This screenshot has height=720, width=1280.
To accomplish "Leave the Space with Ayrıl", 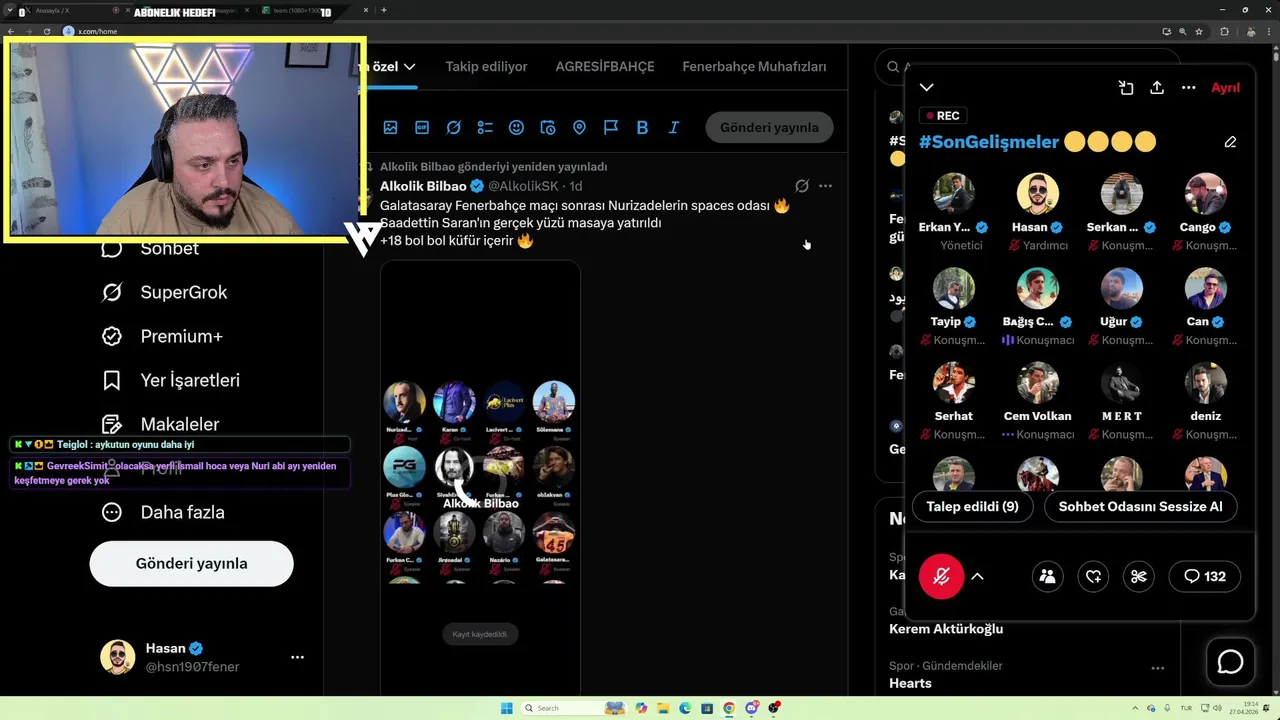I will click(1225, 88).
